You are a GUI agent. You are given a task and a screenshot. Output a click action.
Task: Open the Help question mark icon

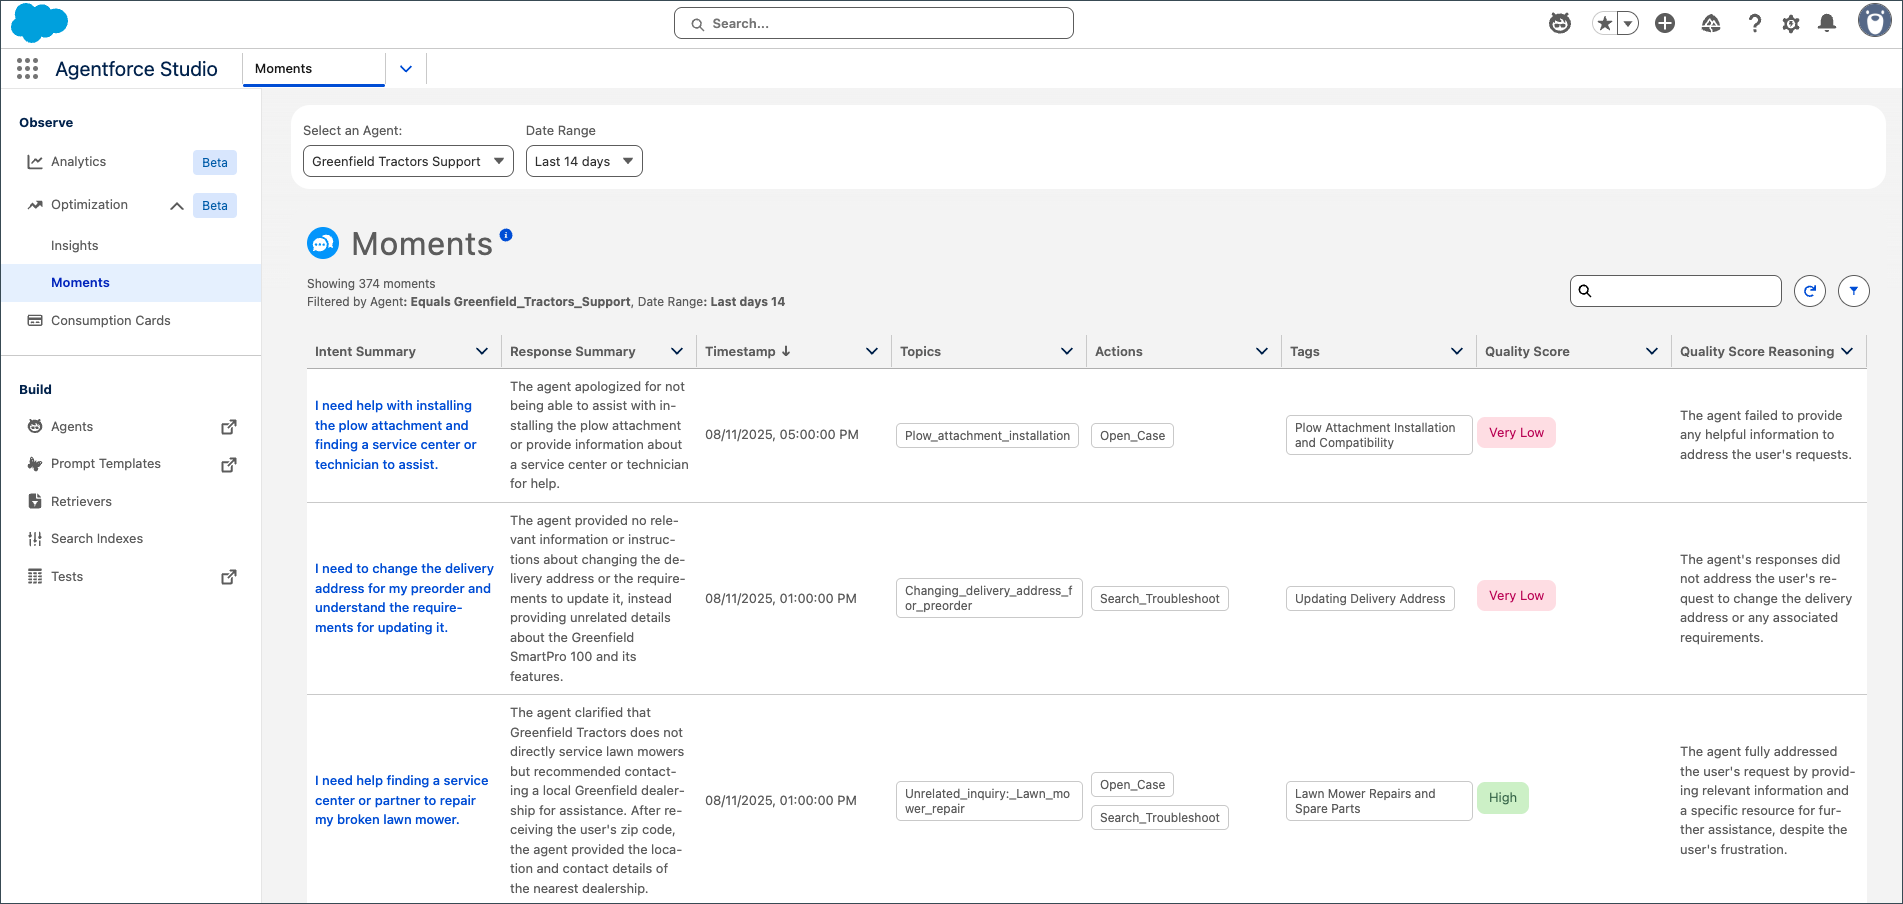click(x=1754, y=23)
